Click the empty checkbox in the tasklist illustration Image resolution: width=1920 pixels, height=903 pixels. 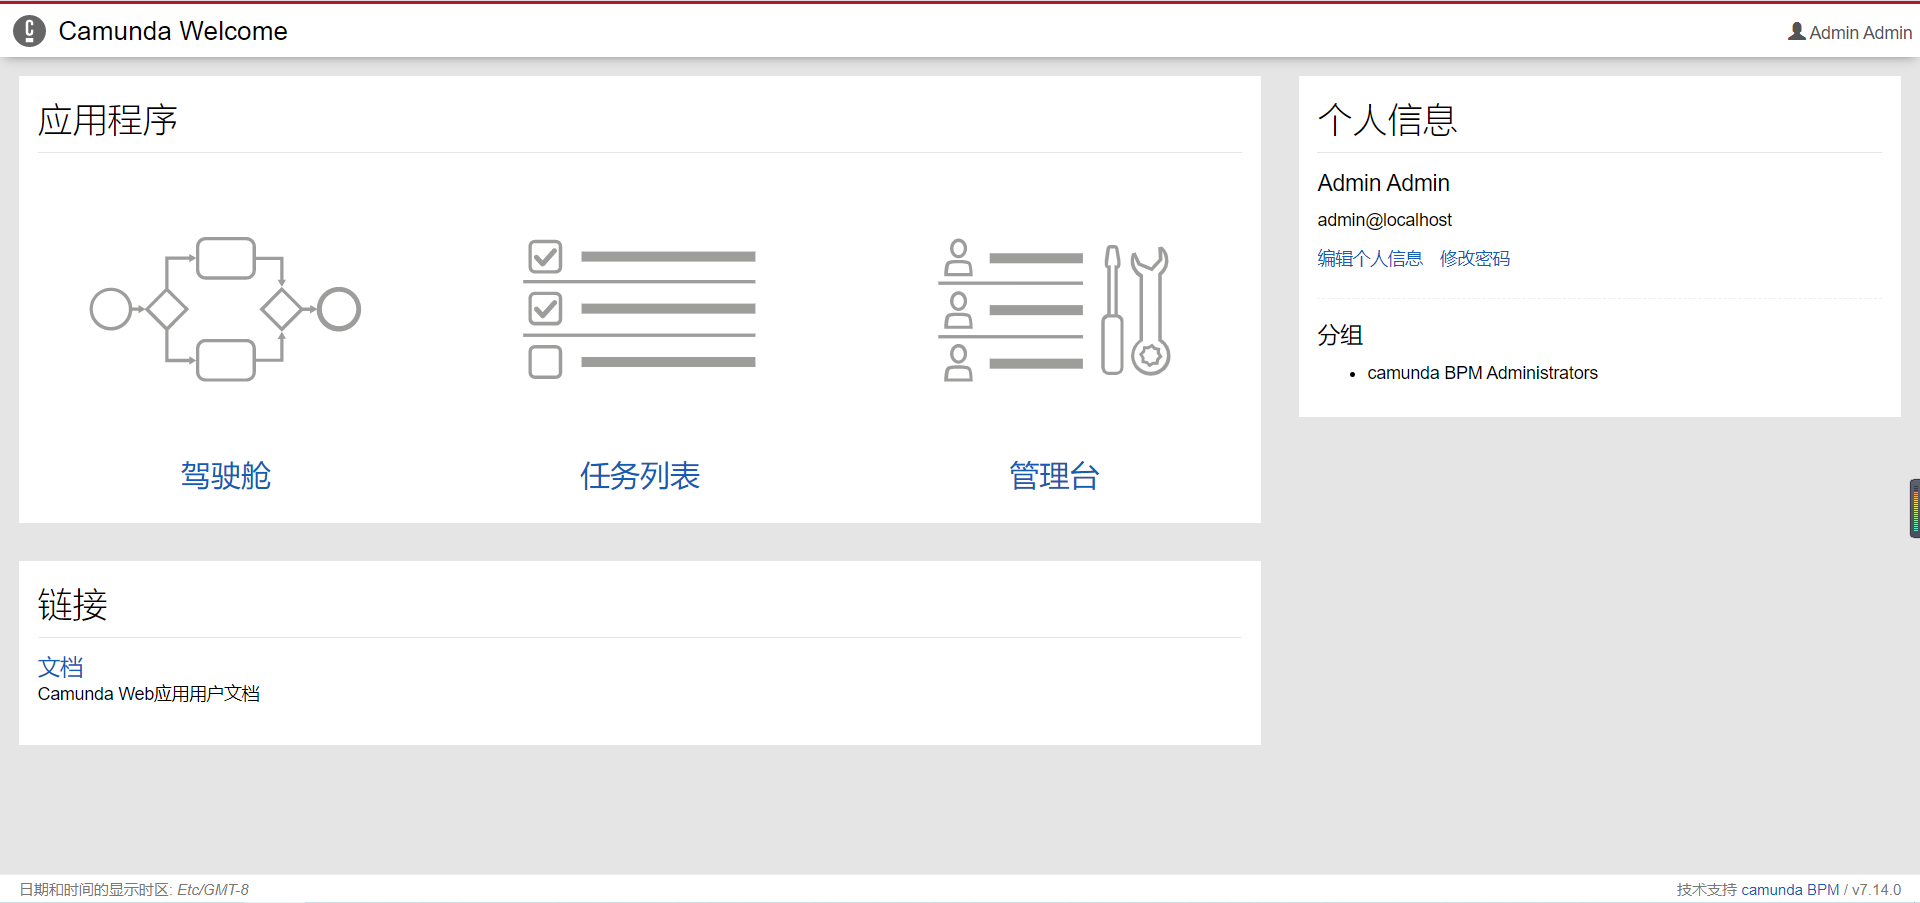click(x=544, y=361)
